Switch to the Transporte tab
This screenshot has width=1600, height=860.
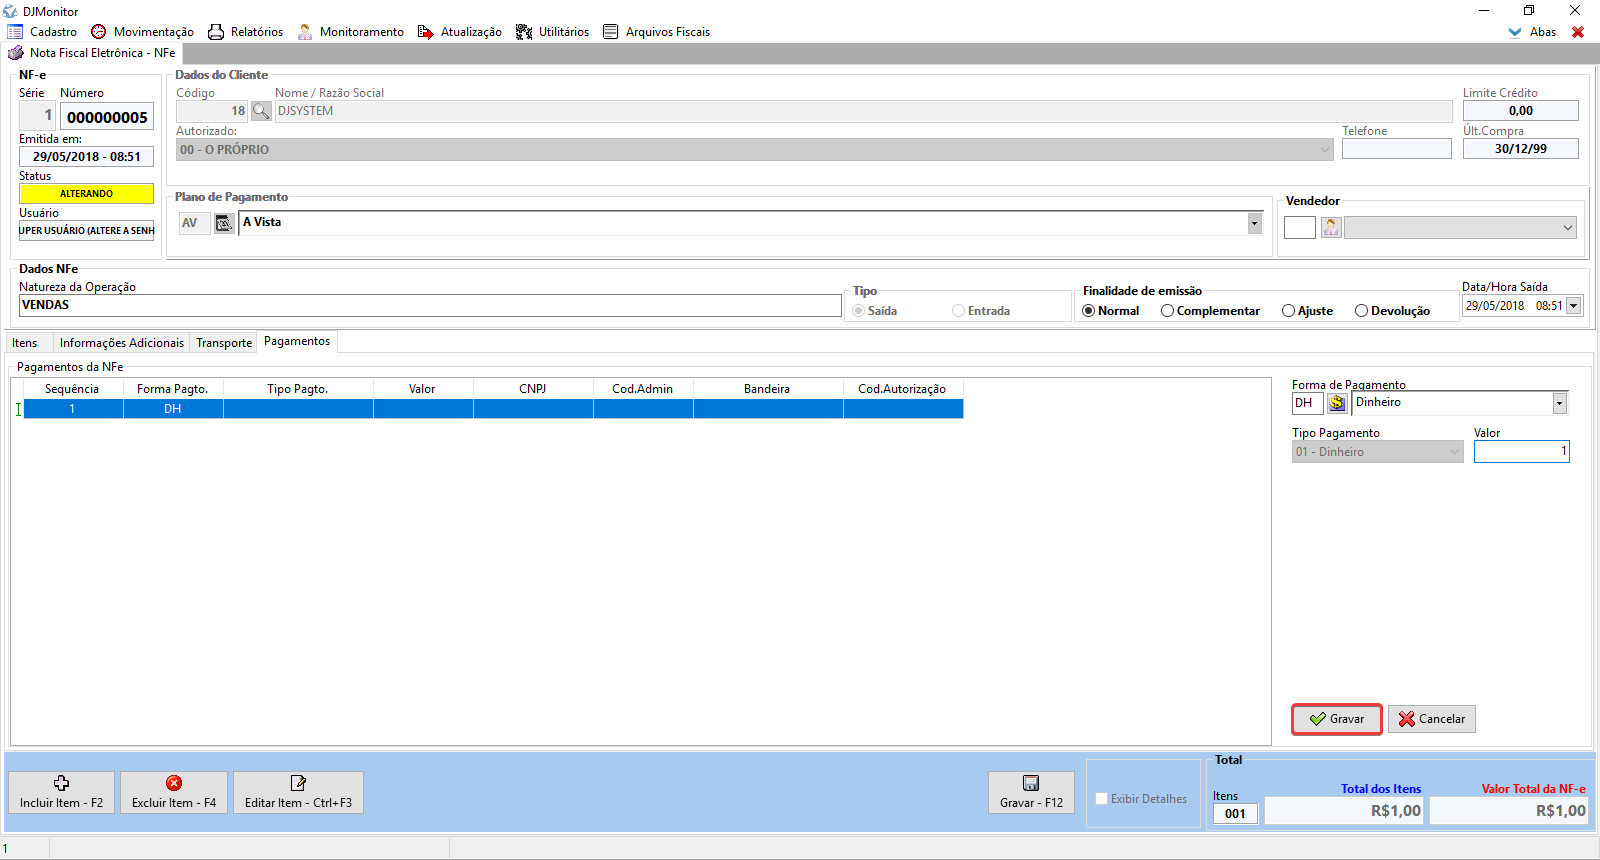tap(224, 343)
